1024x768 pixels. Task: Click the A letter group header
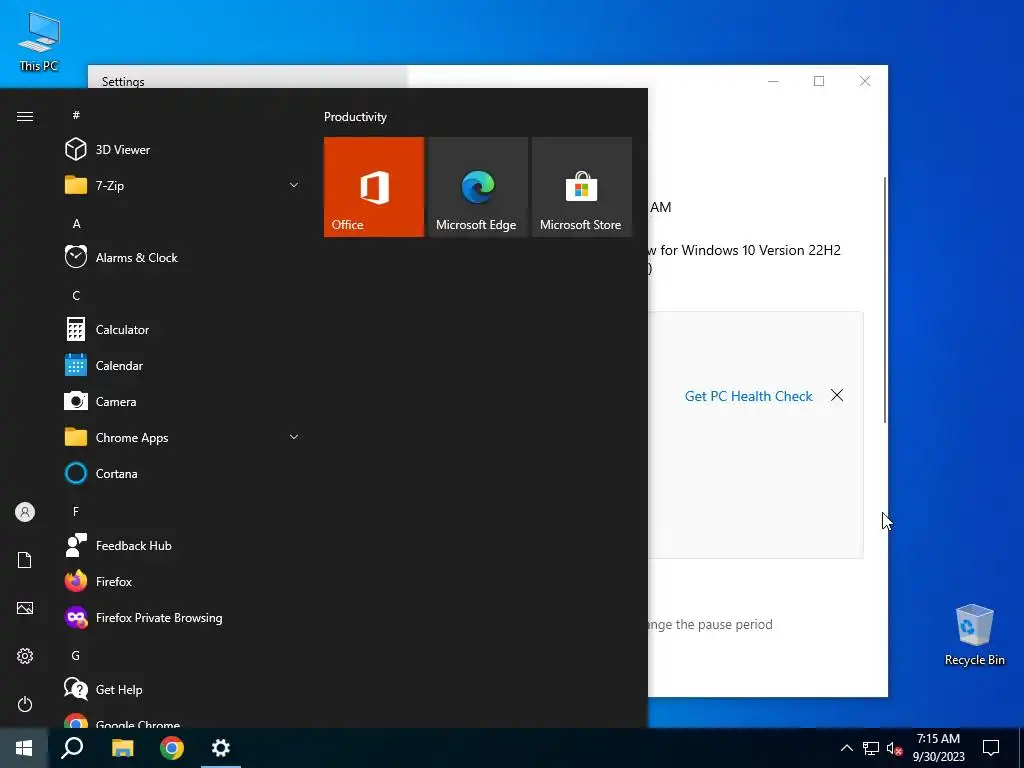click(76, 223)
